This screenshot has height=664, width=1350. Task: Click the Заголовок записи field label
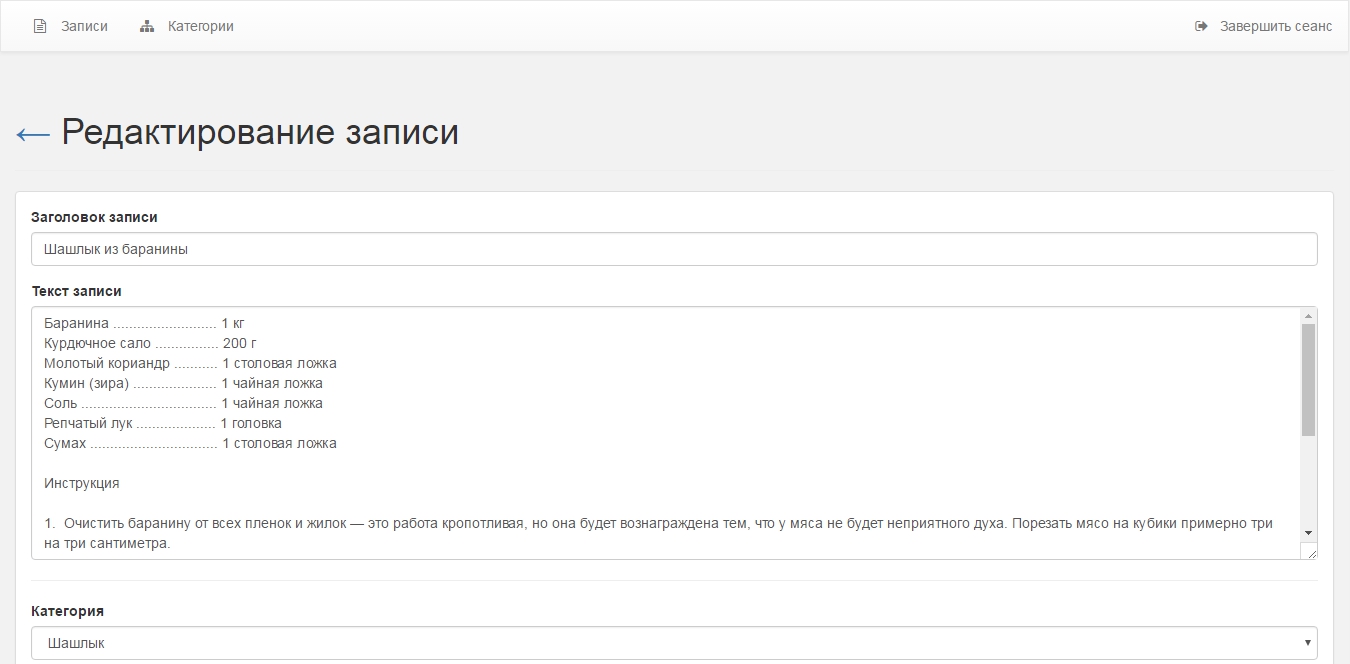point(94,217)
